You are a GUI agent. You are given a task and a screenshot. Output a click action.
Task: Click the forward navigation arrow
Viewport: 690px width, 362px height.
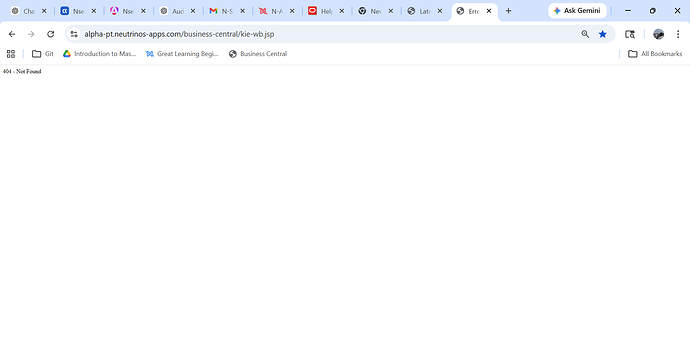tap(31, 34)
